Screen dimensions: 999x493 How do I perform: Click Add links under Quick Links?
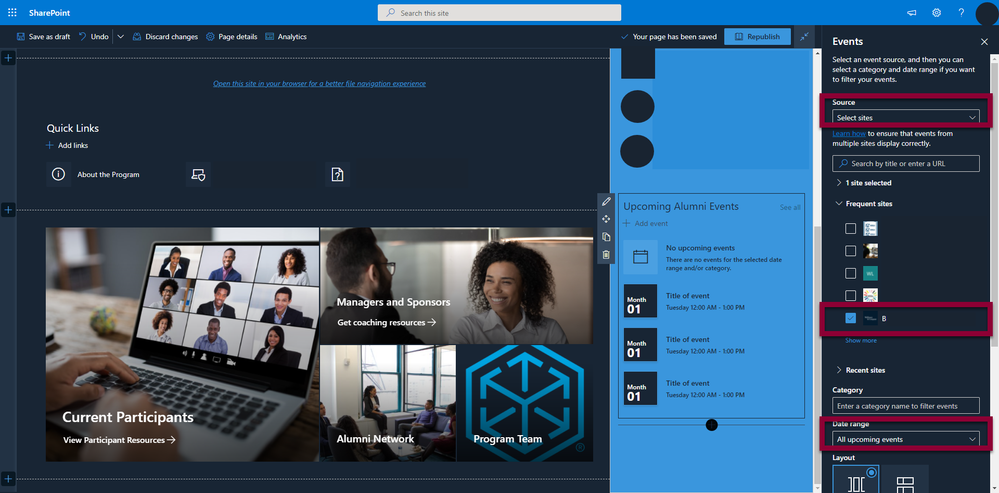(x=67, y=145)
